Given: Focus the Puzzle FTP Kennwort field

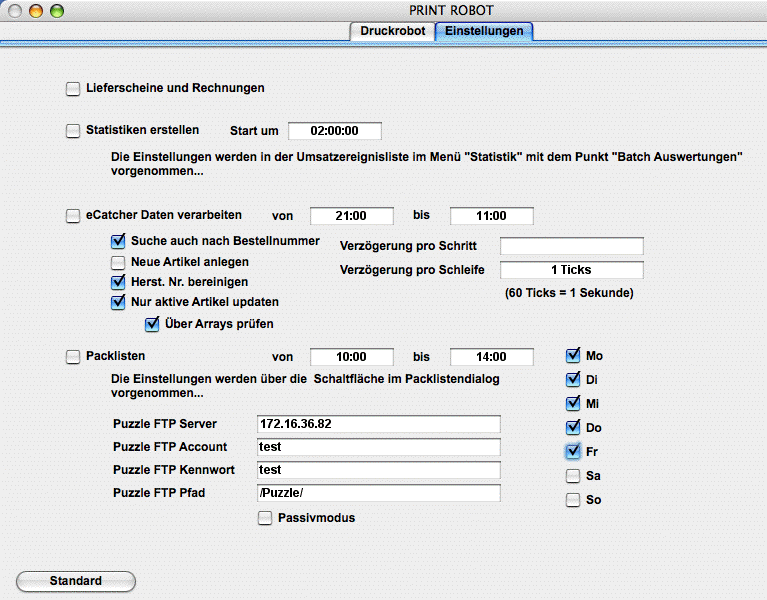Looking at the screenshot, I should (378, 470).
